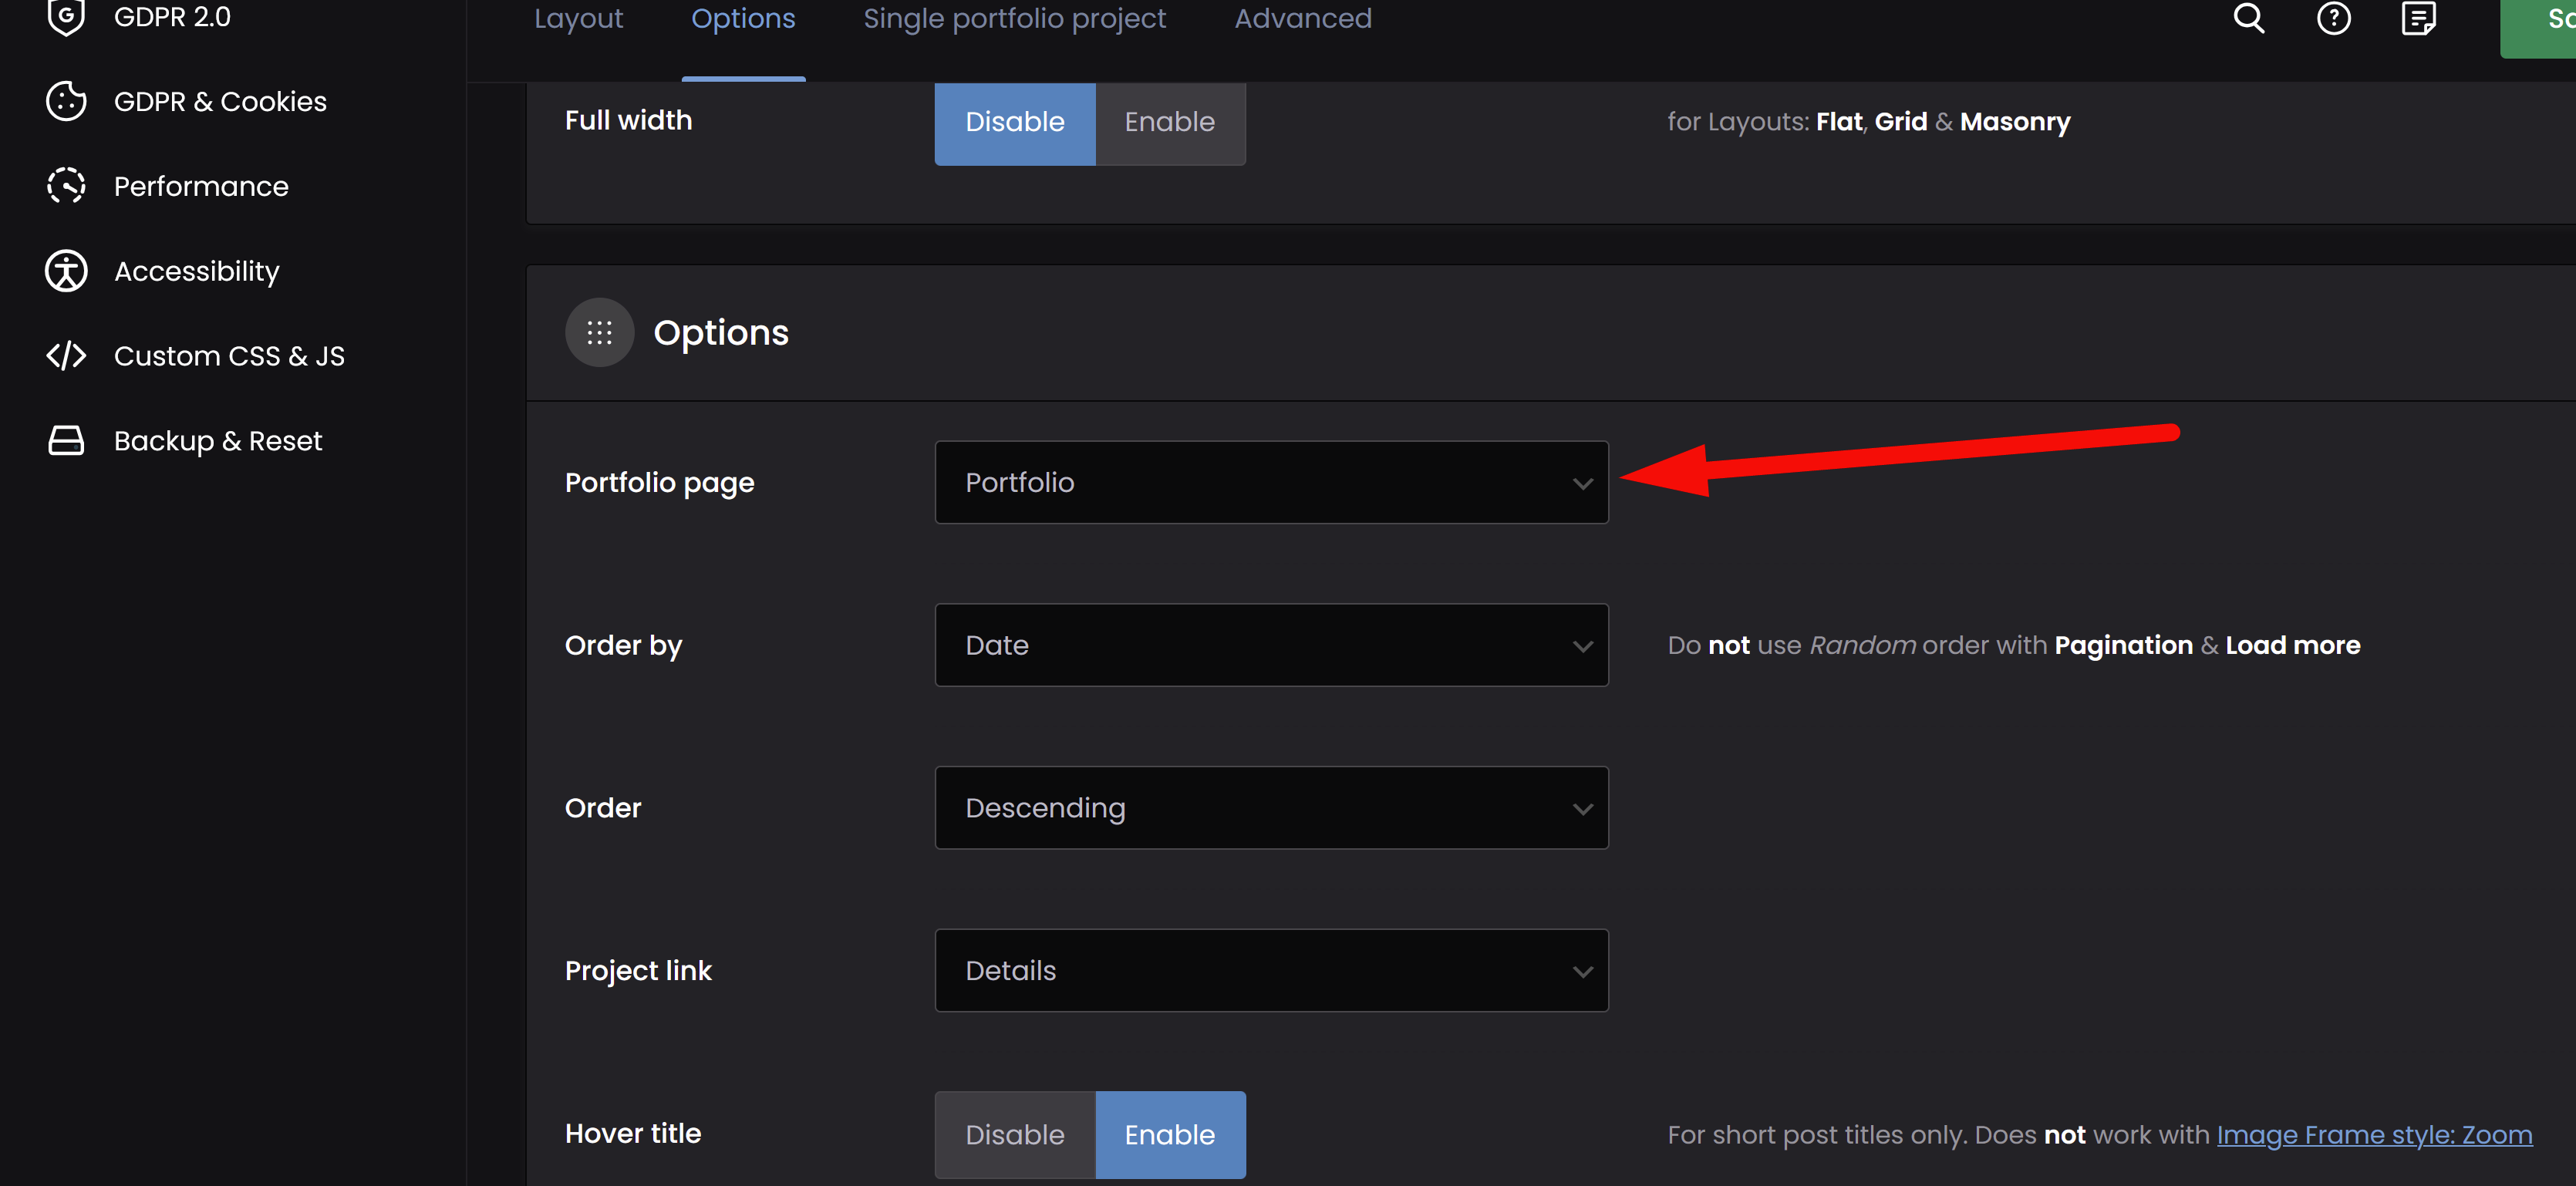Open the Project link Details dropdown
The width and height of the screenshot is (2576, 1186).
click(x=1270, y=971)
